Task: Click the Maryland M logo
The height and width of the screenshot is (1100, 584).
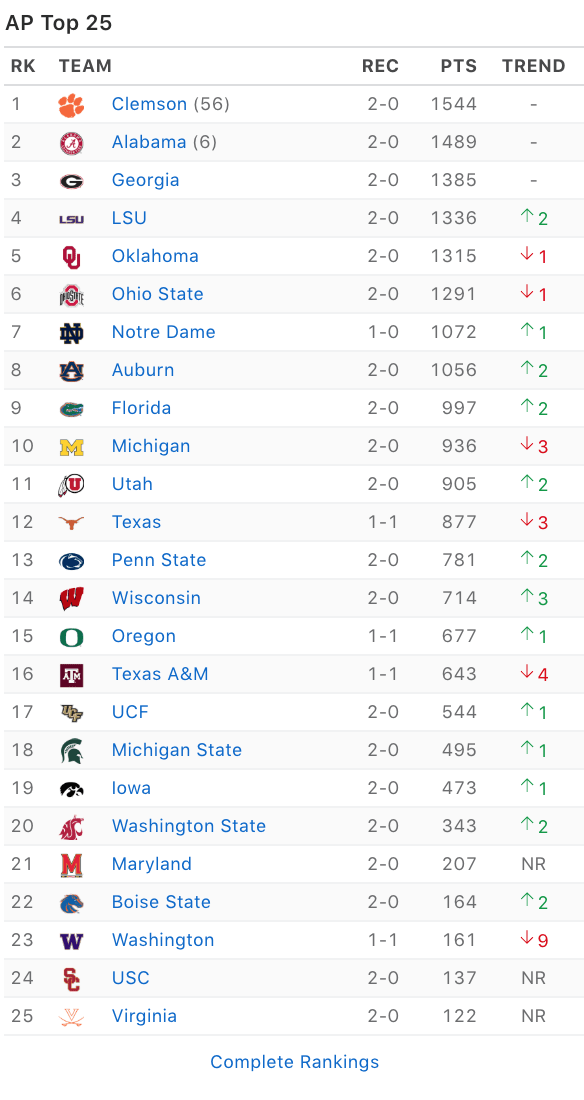Action: [71, 864]
